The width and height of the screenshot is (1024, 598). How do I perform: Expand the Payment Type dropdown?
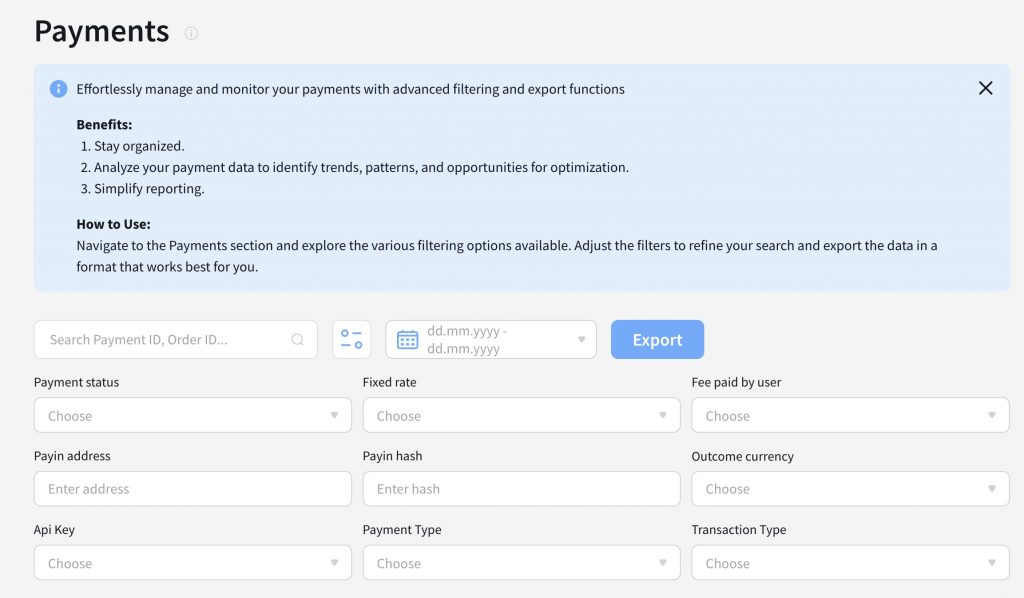click(x=521, y=563)
